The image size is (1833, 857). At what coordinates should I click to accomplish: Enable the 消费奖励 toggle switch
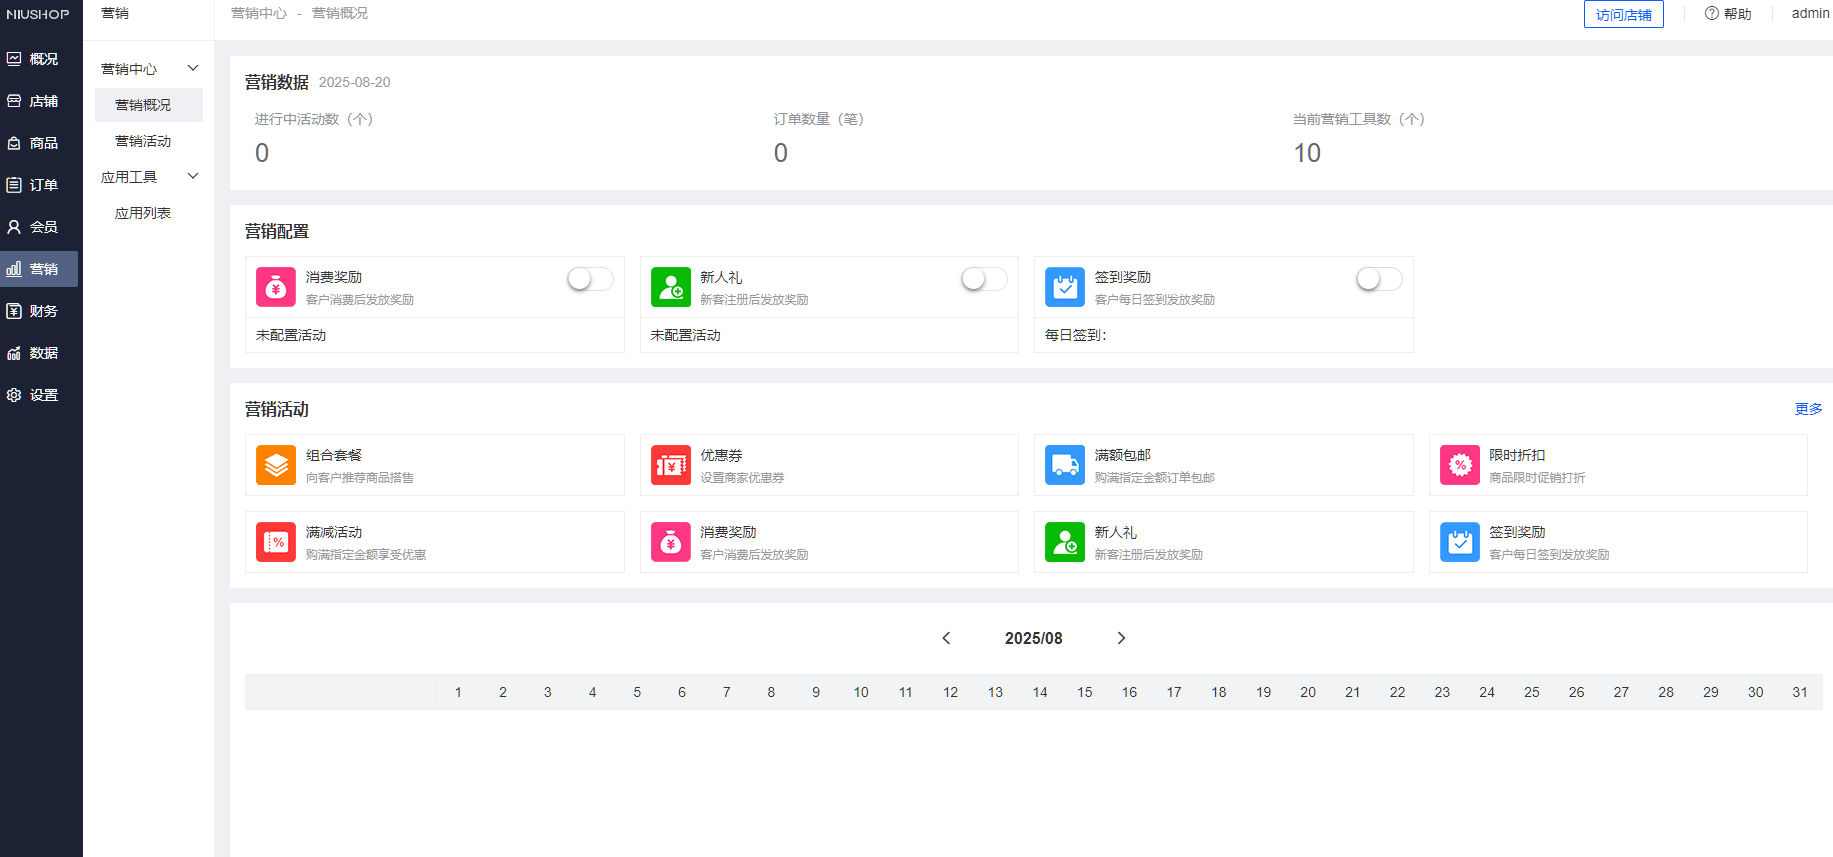(x=590, y=279)
